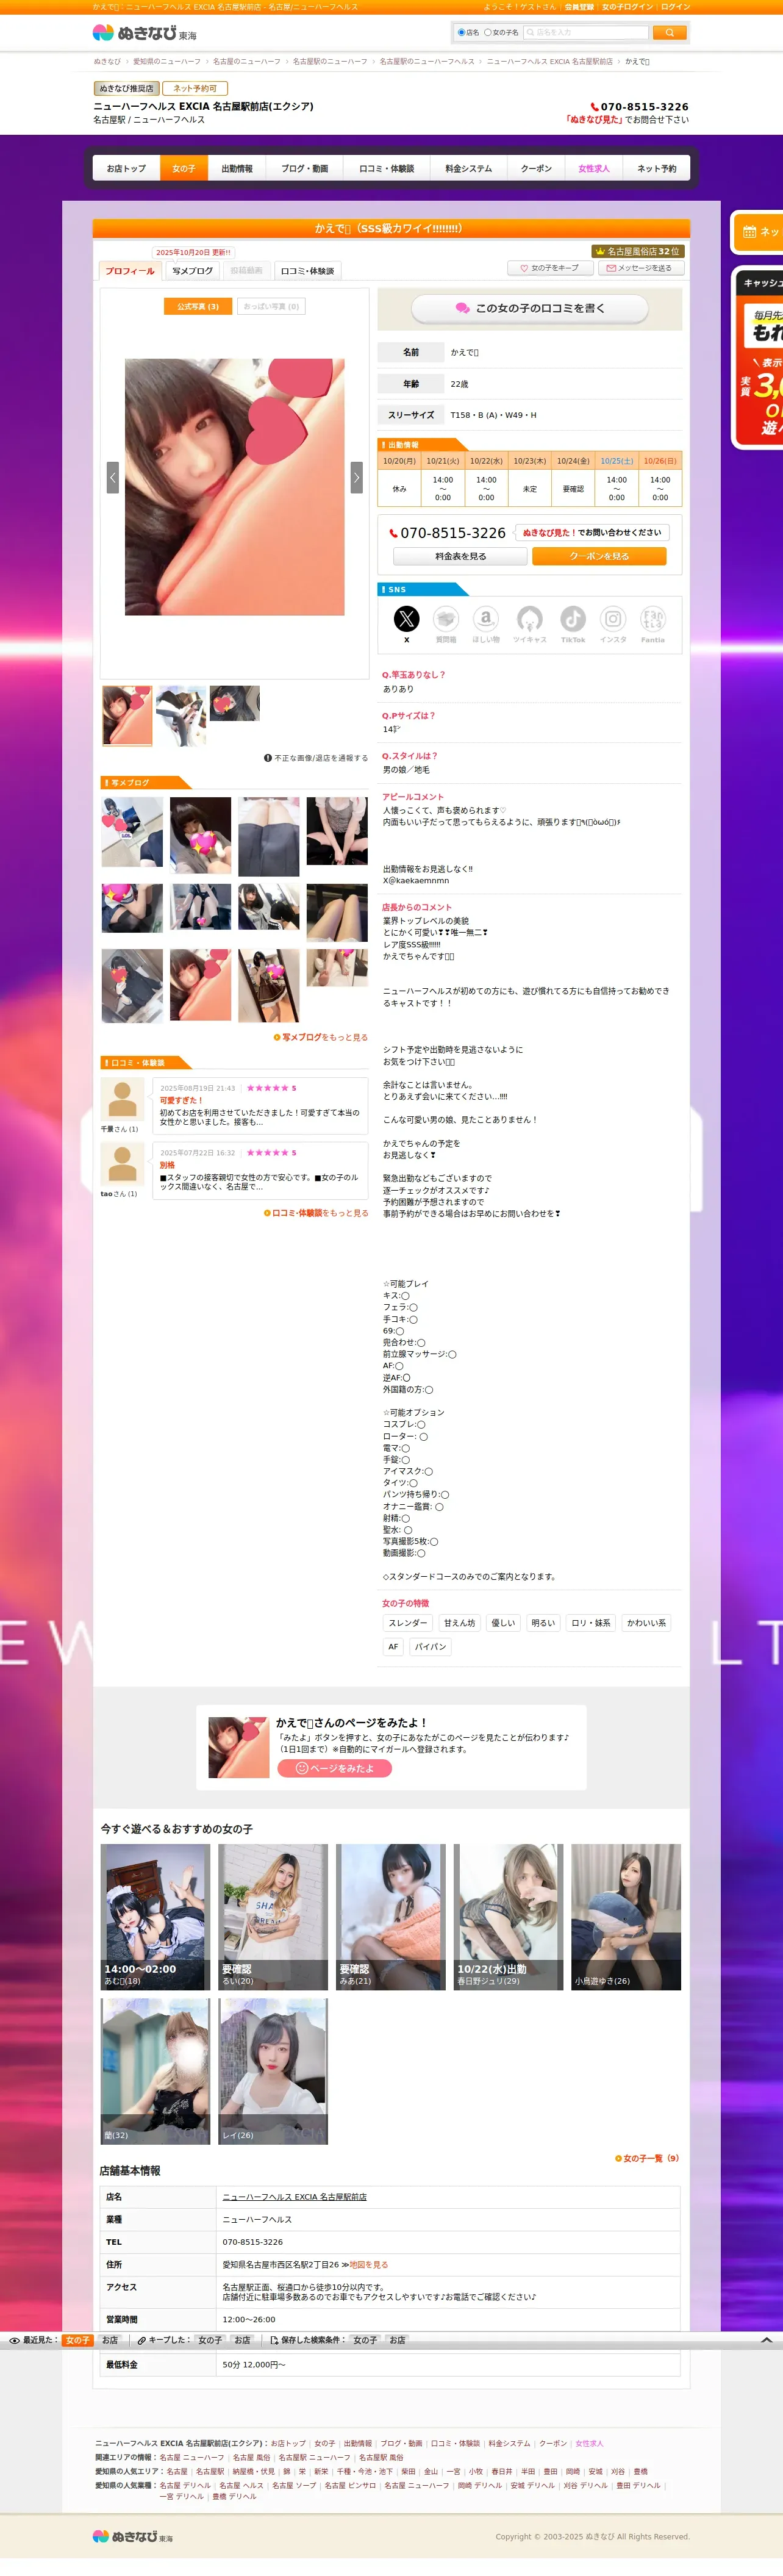Click the phone icon beside 070-8515-3226 under the schedule

[393, 533]
